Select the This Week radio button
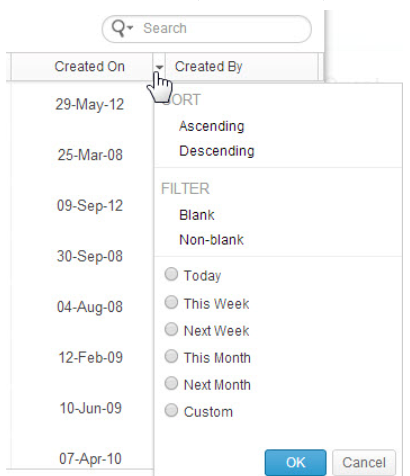 click(x=171, y=302)
